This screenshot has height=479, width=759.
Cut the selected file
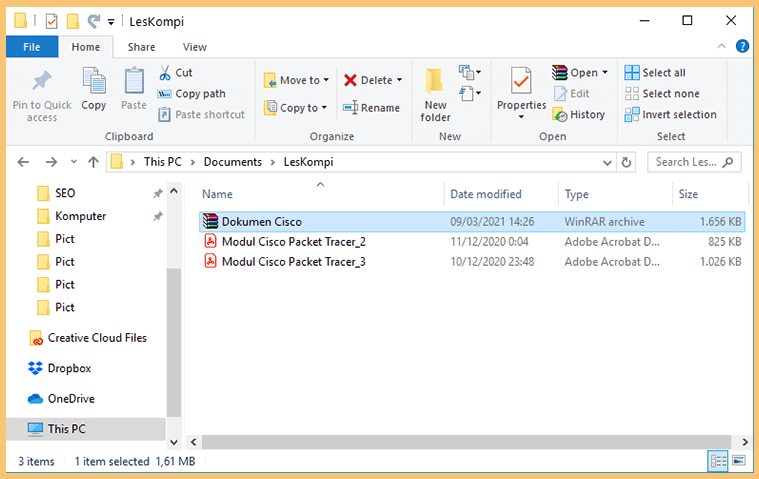click(176, 73)
